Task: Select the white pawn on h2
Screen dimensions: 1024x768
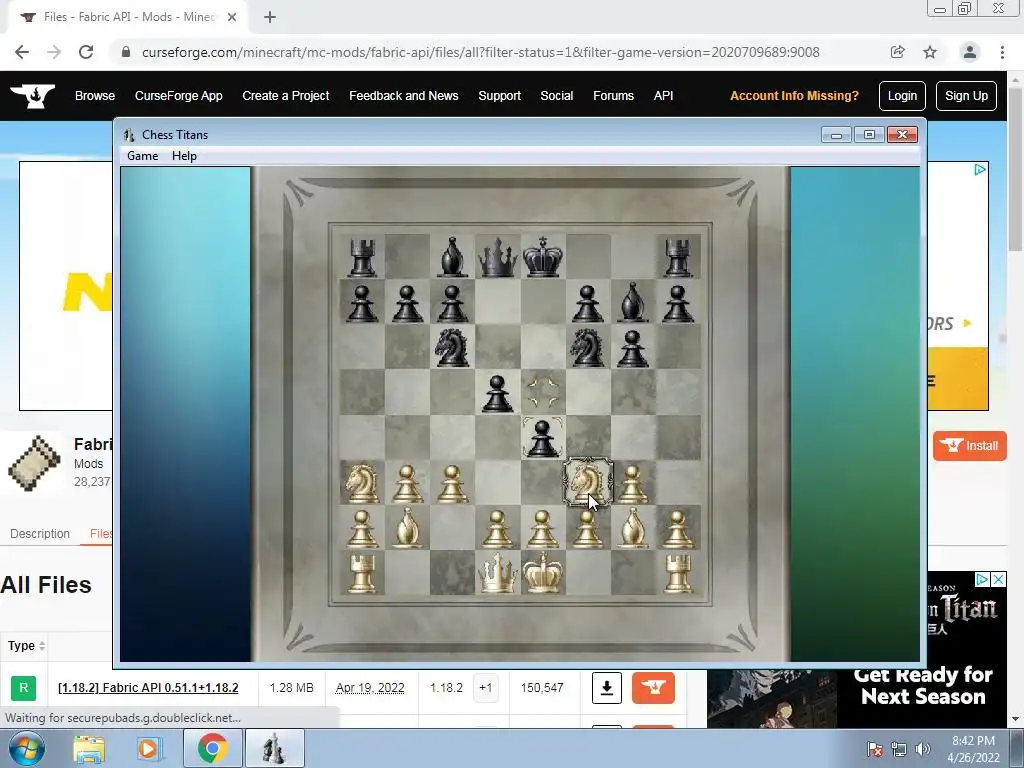Action: click(x=678, y=529)
